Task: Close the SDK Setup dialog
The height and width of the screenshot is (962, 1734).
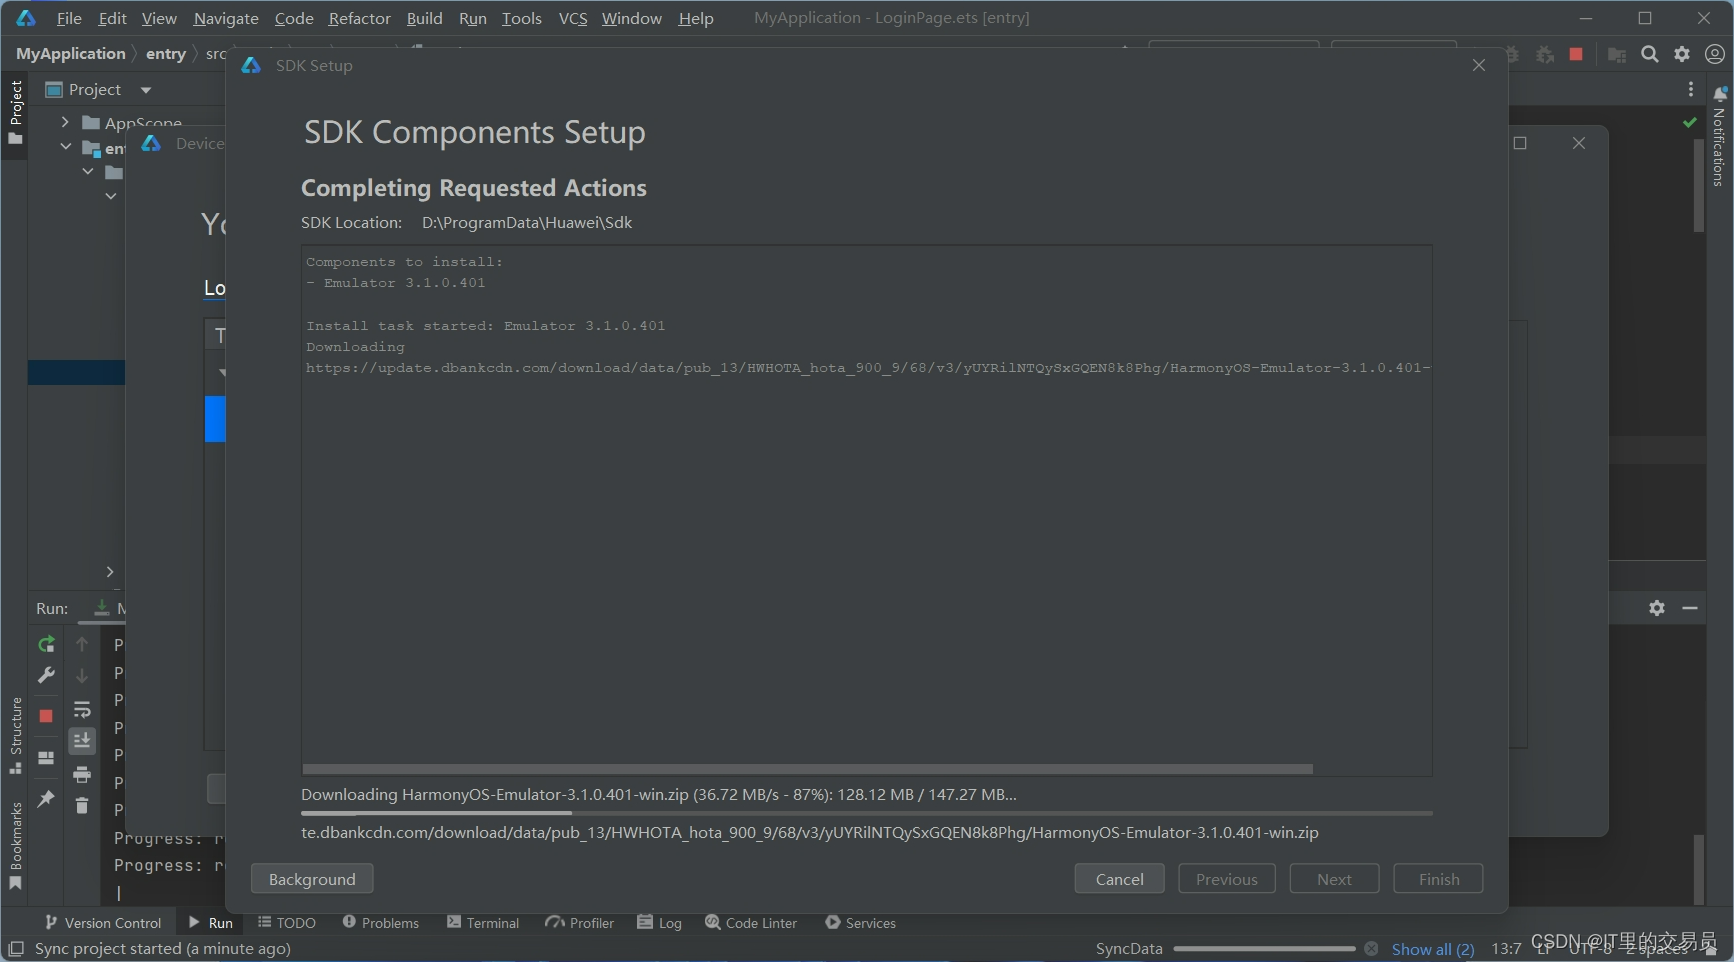Action: 1479,65
